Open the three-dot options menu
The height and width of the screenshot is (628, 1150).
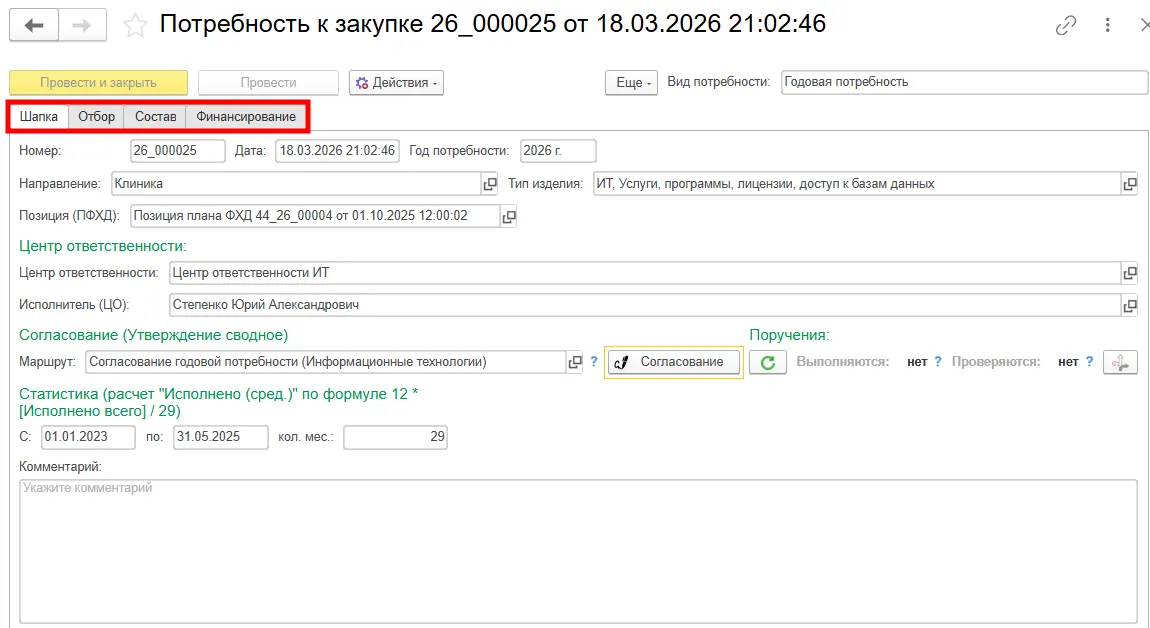pyautogui.click(x=1107, y=26)
